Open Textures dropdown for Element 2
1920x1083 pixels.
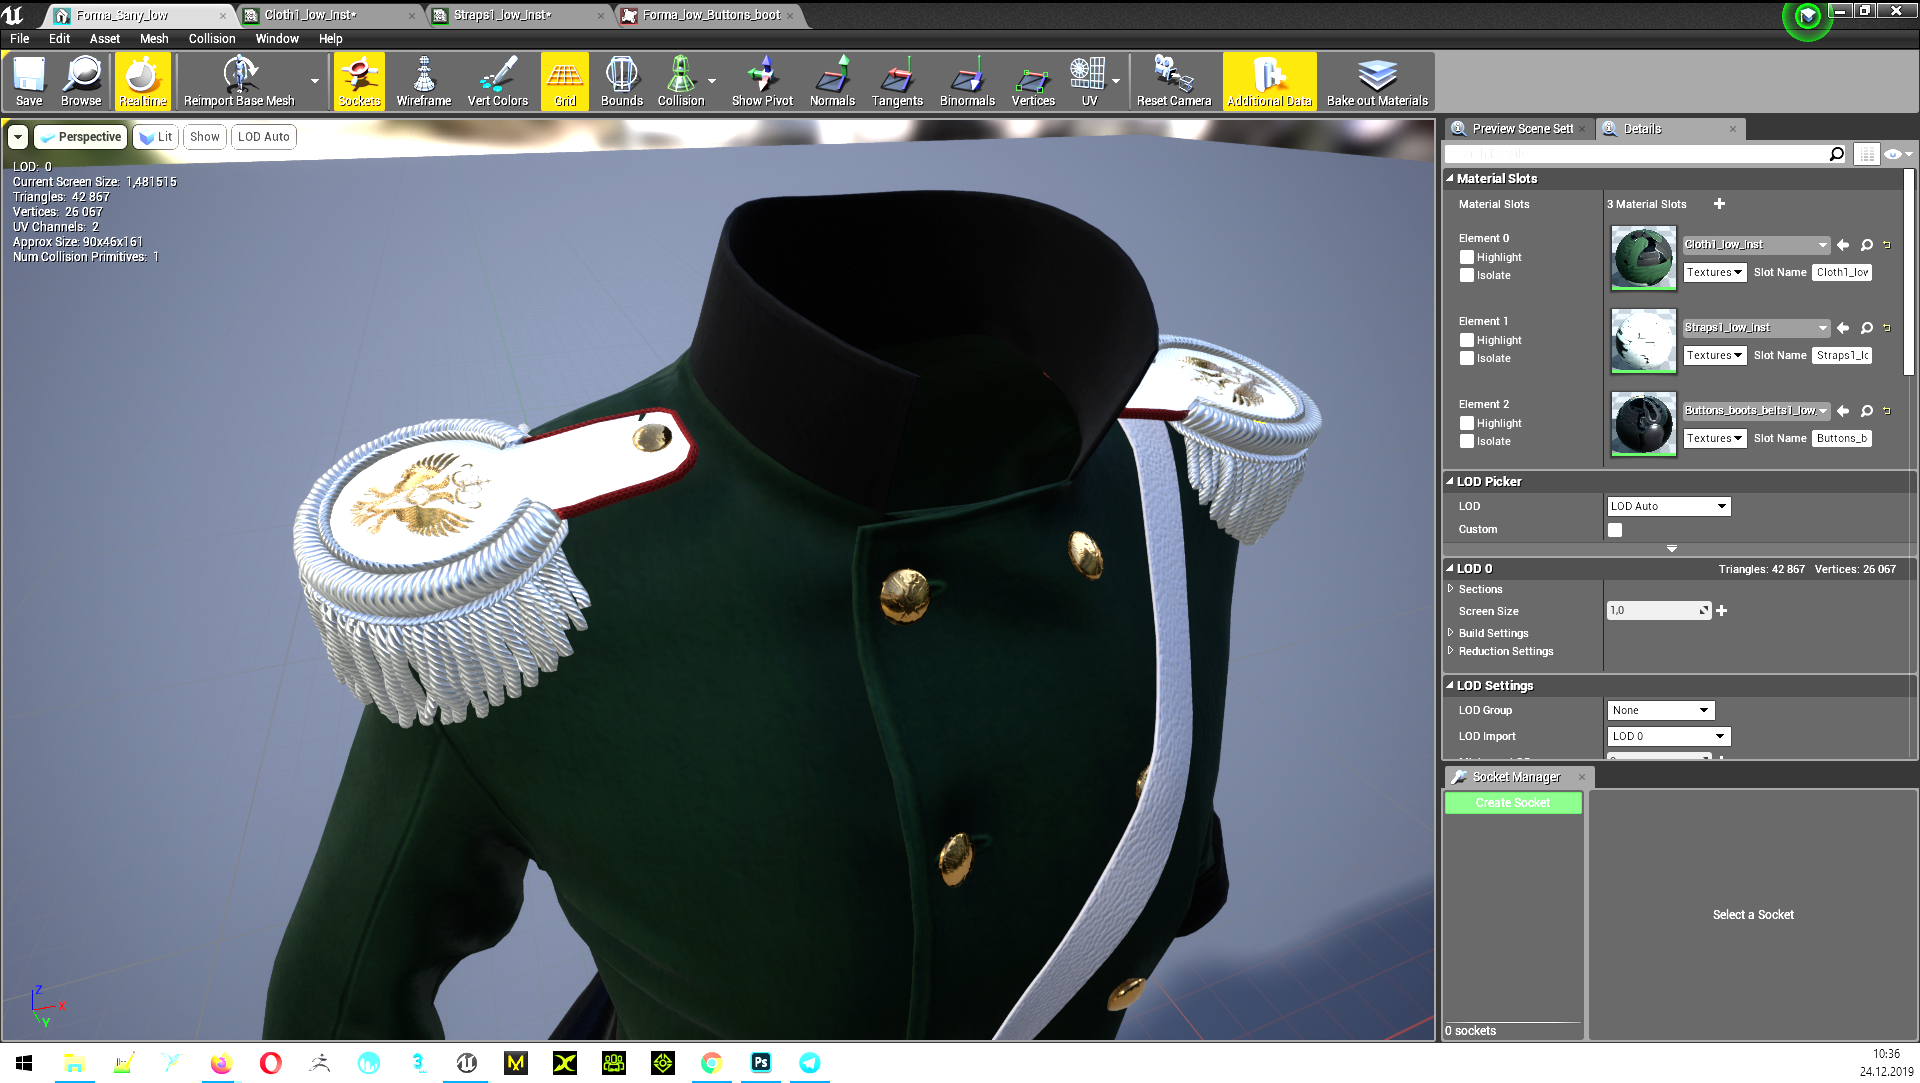coord(1714,438)
